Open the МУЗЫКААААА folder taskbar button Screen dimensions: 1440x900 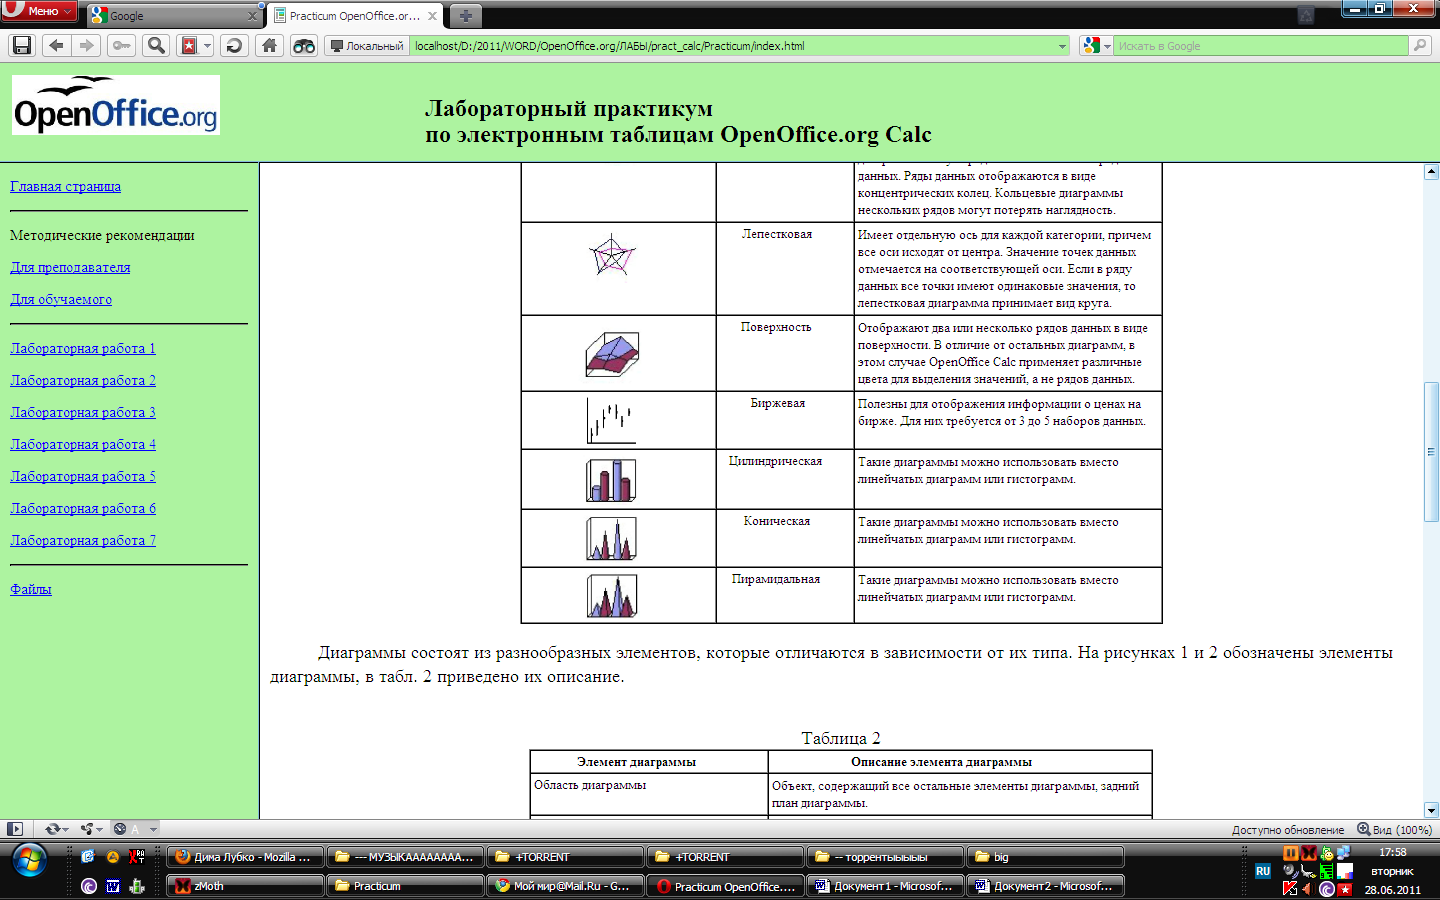tap(406, 857)
